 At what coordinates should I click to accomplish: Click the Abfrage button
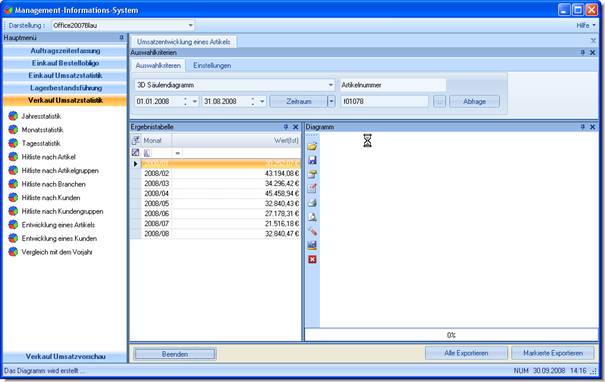point(474,101)
